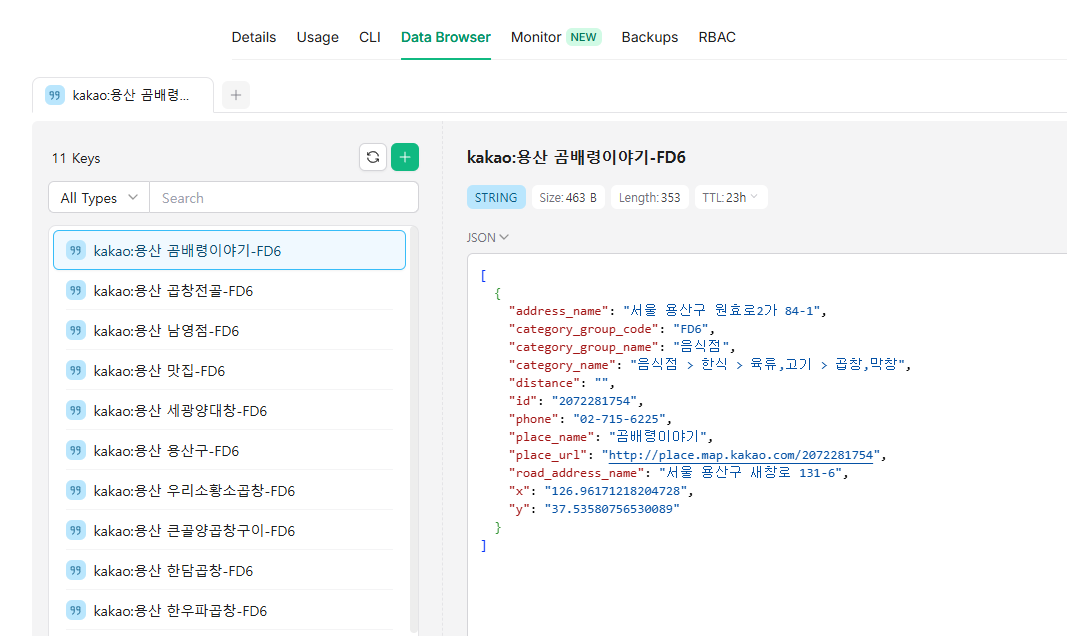Click the refresh keys icon
This screenshot has height=636, width=1067.
pos(373,157)
